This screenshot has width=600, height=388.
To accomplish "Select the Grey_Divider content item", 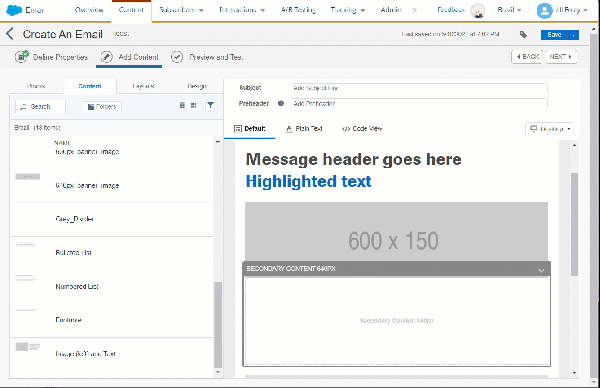I will pos(111,219).
